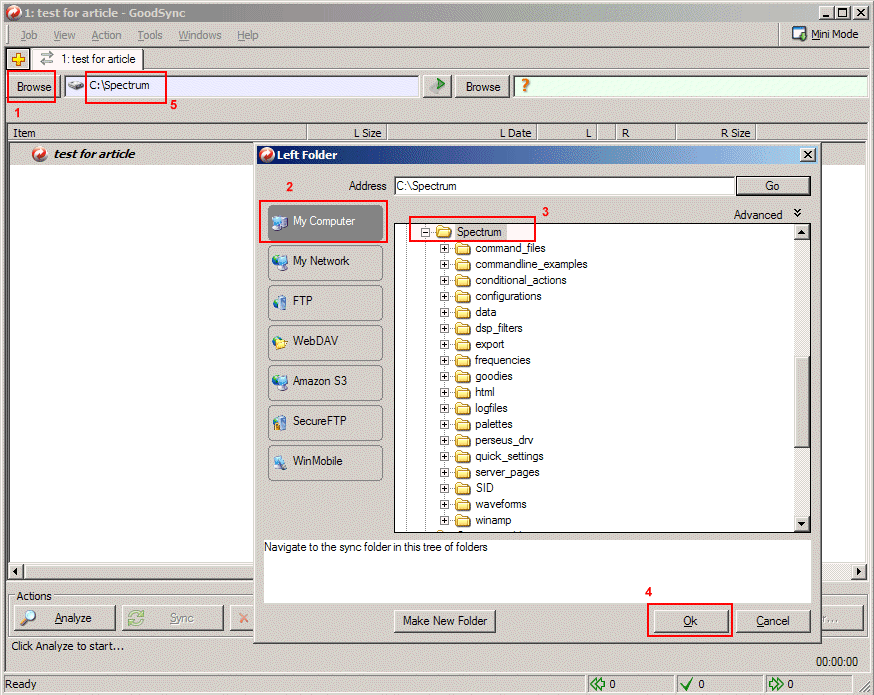Confirm folder selection with Ok
This screenshot has width=874, height=695.
click(690, 621)
